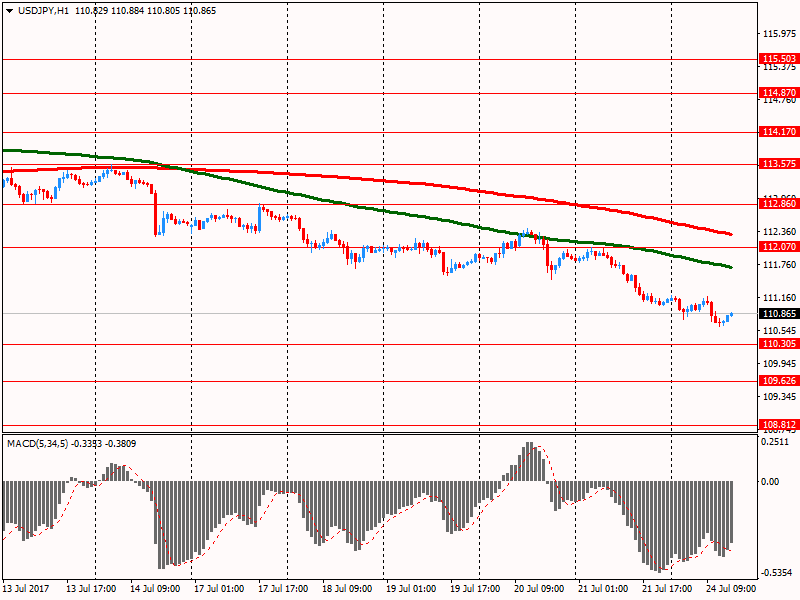Click the -0.5354 MACD scale value
This screenshot has height=600, width=800.
[776, 573]
